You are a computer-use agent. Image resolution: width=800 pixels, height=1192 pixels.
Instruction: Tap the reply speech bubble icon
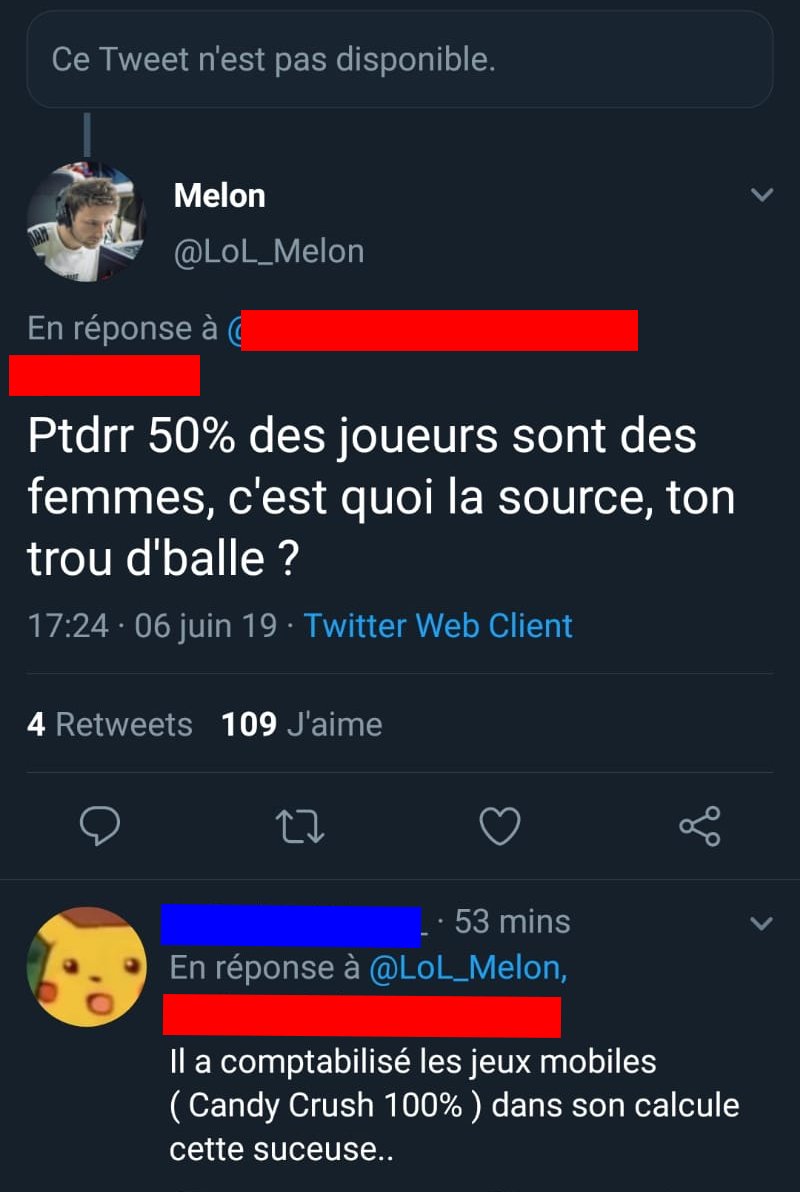tap(100, 826)
